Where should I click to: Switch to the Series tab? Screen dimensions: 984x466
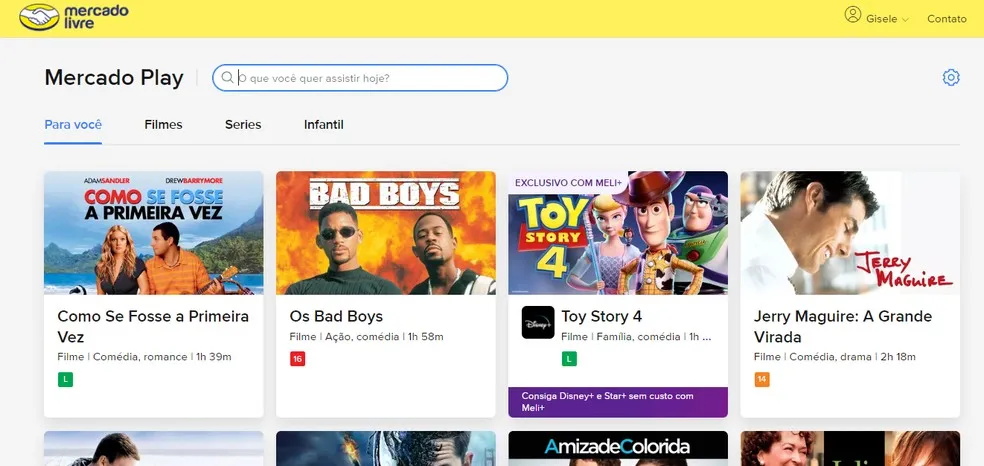243,124
